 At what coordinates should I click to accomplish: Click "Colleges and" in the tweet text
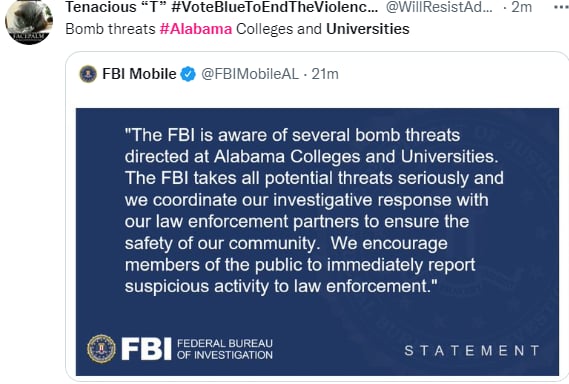pyautogui.click(x=279, y=29)
